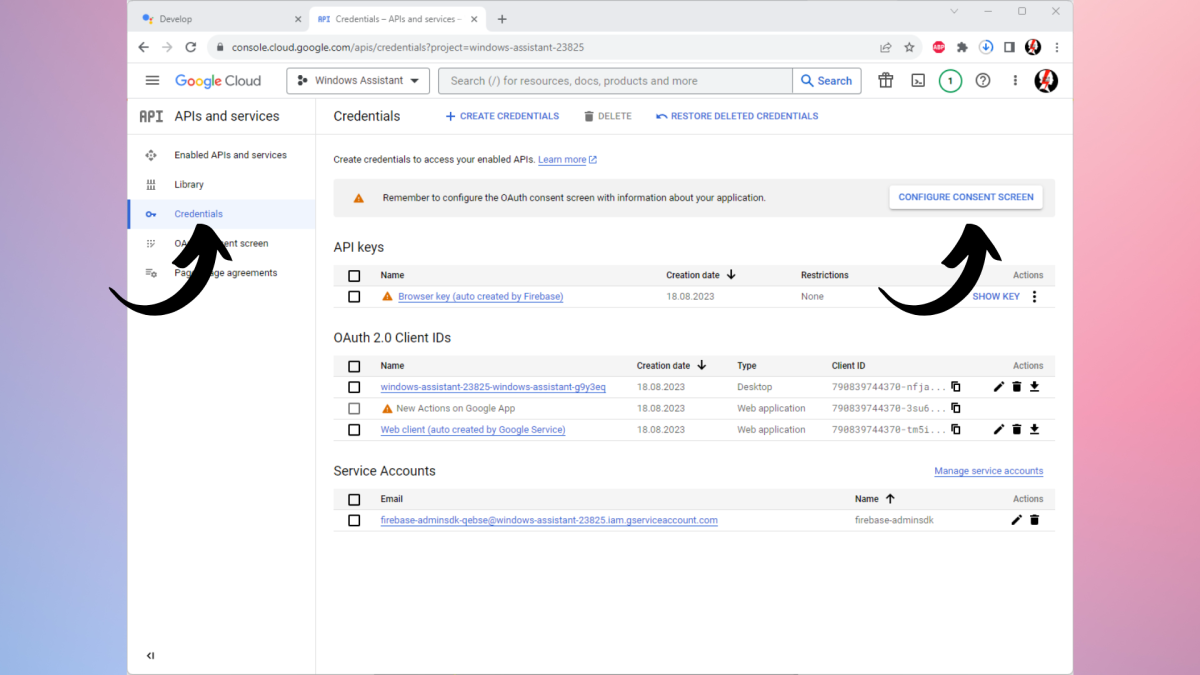Click CREATE CREDENTIALS button
This screenshot has height=675, width=1200.
click(502, 116)
